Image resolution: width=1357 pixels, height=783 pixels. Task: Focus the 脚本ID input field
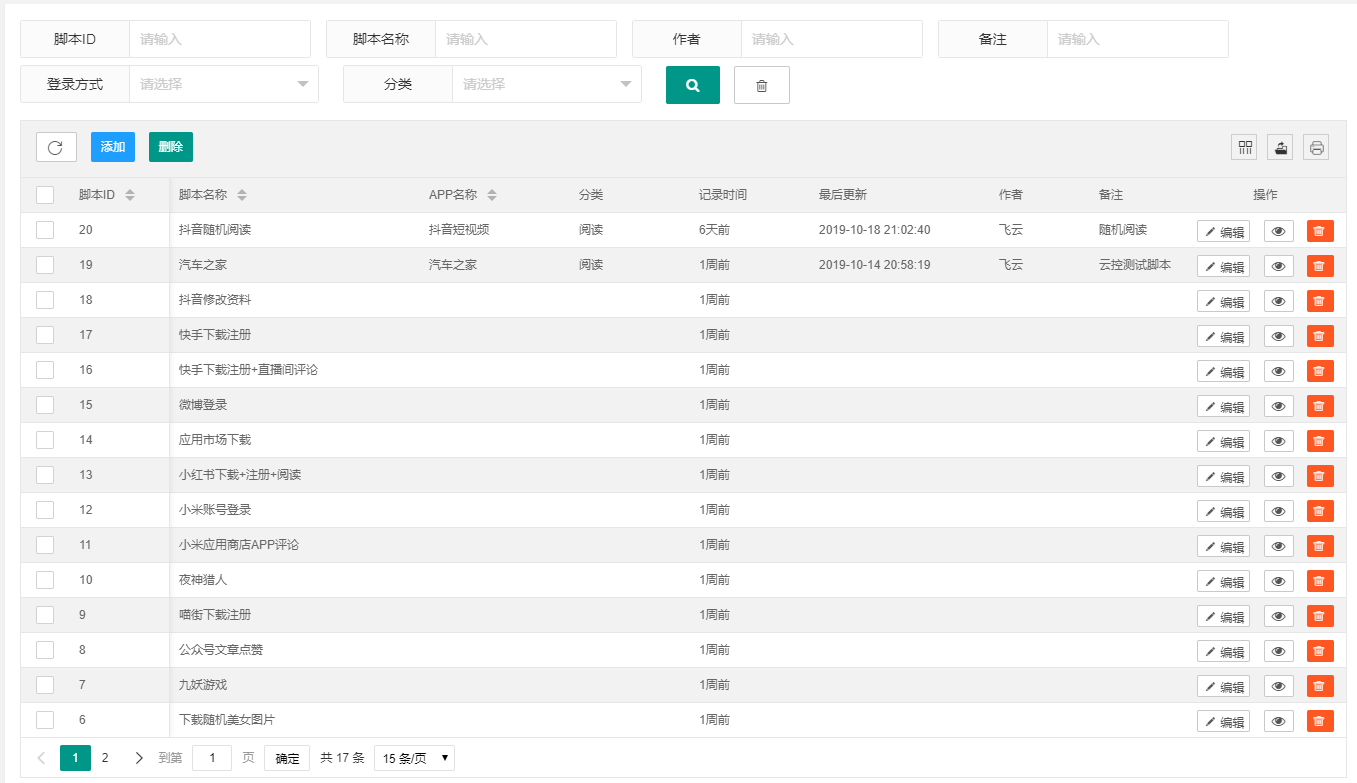click(220, 39)
